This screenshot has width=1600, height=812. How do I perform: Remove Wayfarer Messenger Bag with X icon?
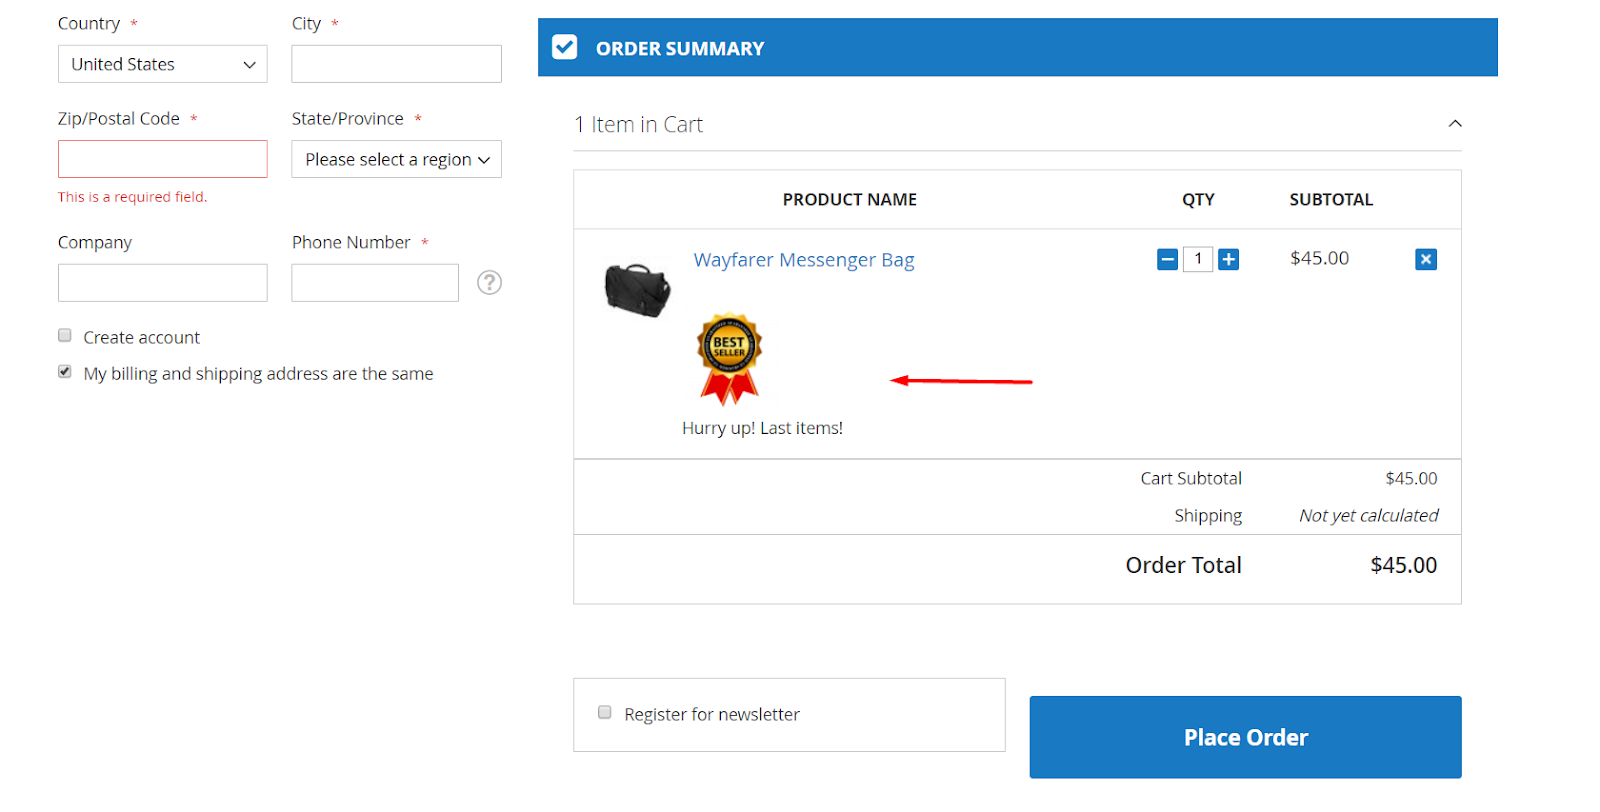click(x=1426, y=260)
